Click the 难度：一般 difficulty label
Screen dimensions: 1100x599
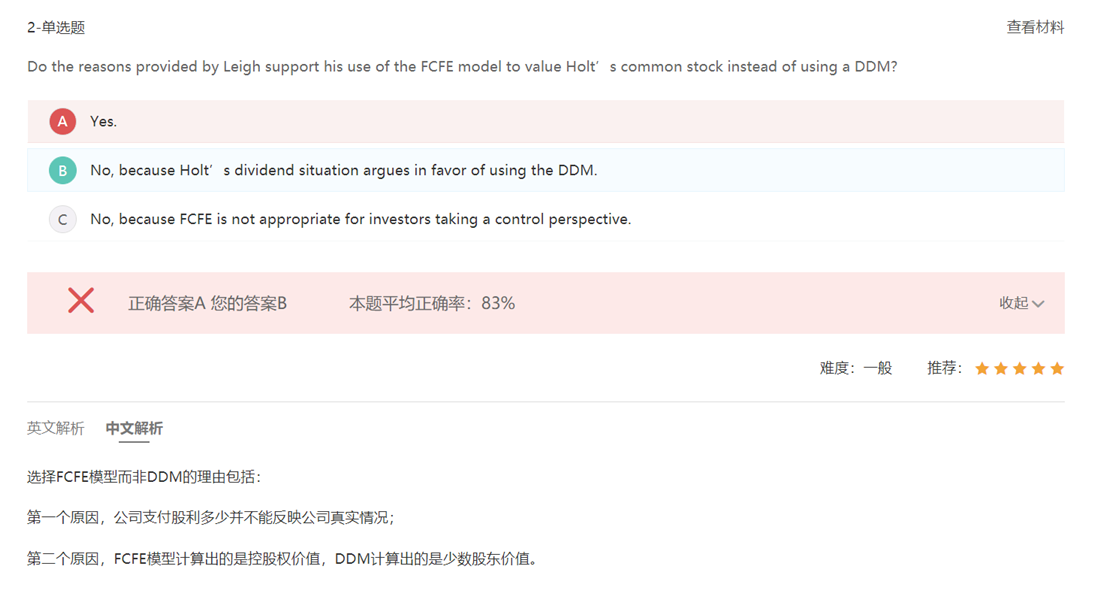point(855,368)
